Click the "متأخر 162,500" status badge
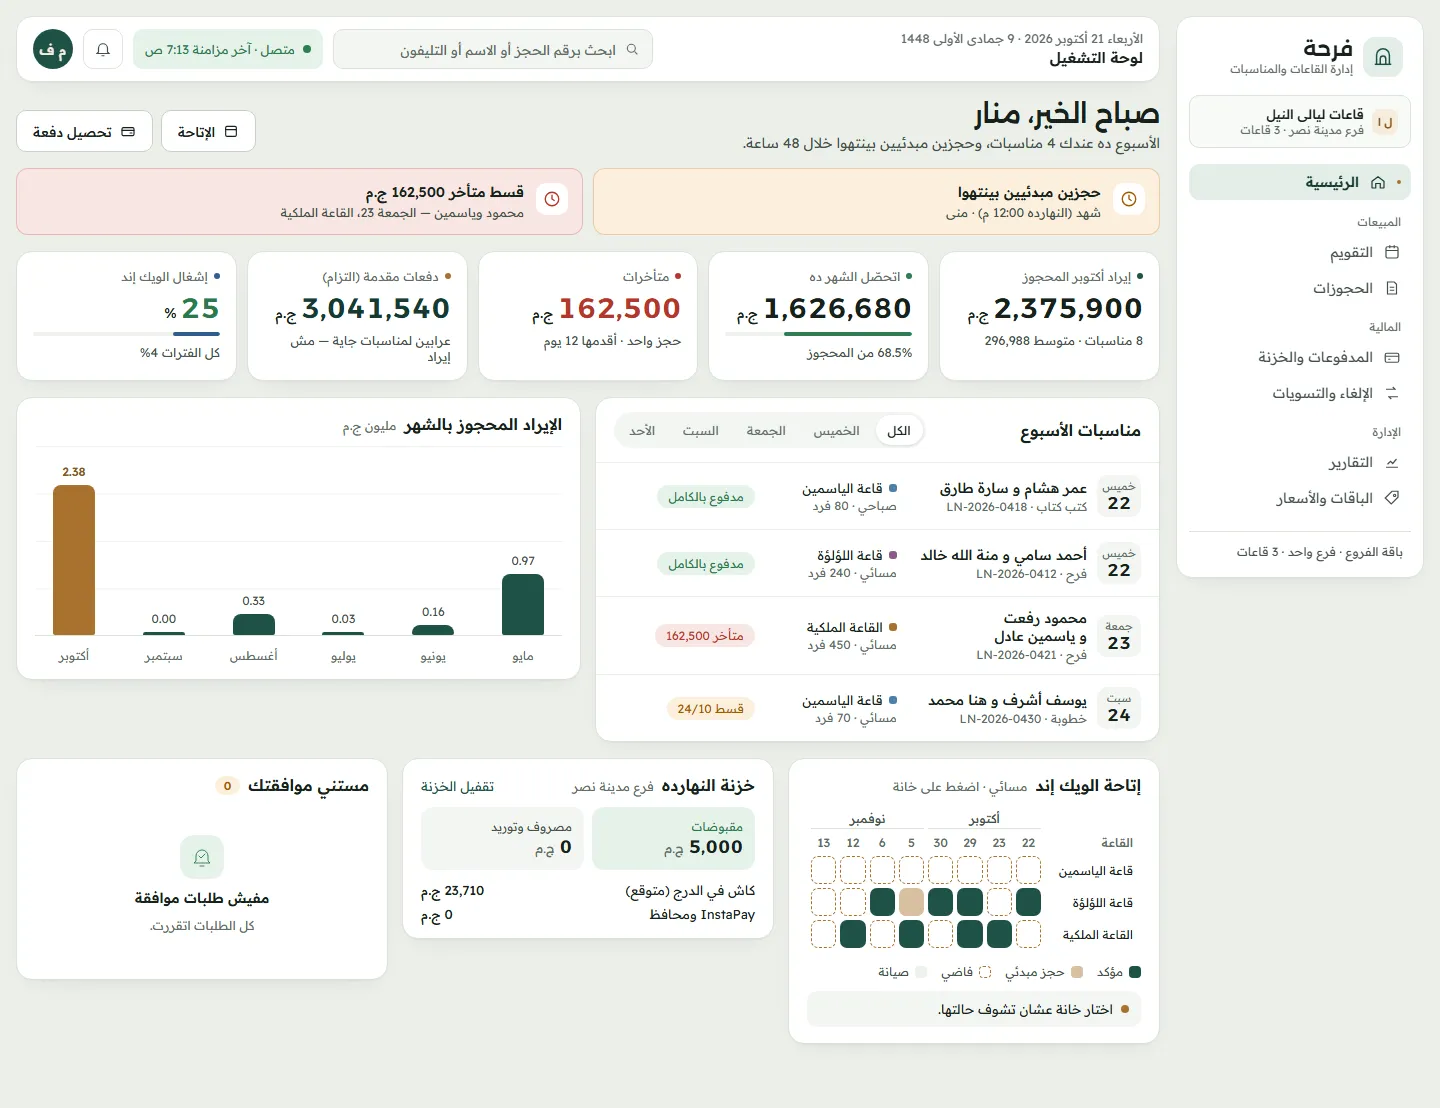 tap(705, 636)
